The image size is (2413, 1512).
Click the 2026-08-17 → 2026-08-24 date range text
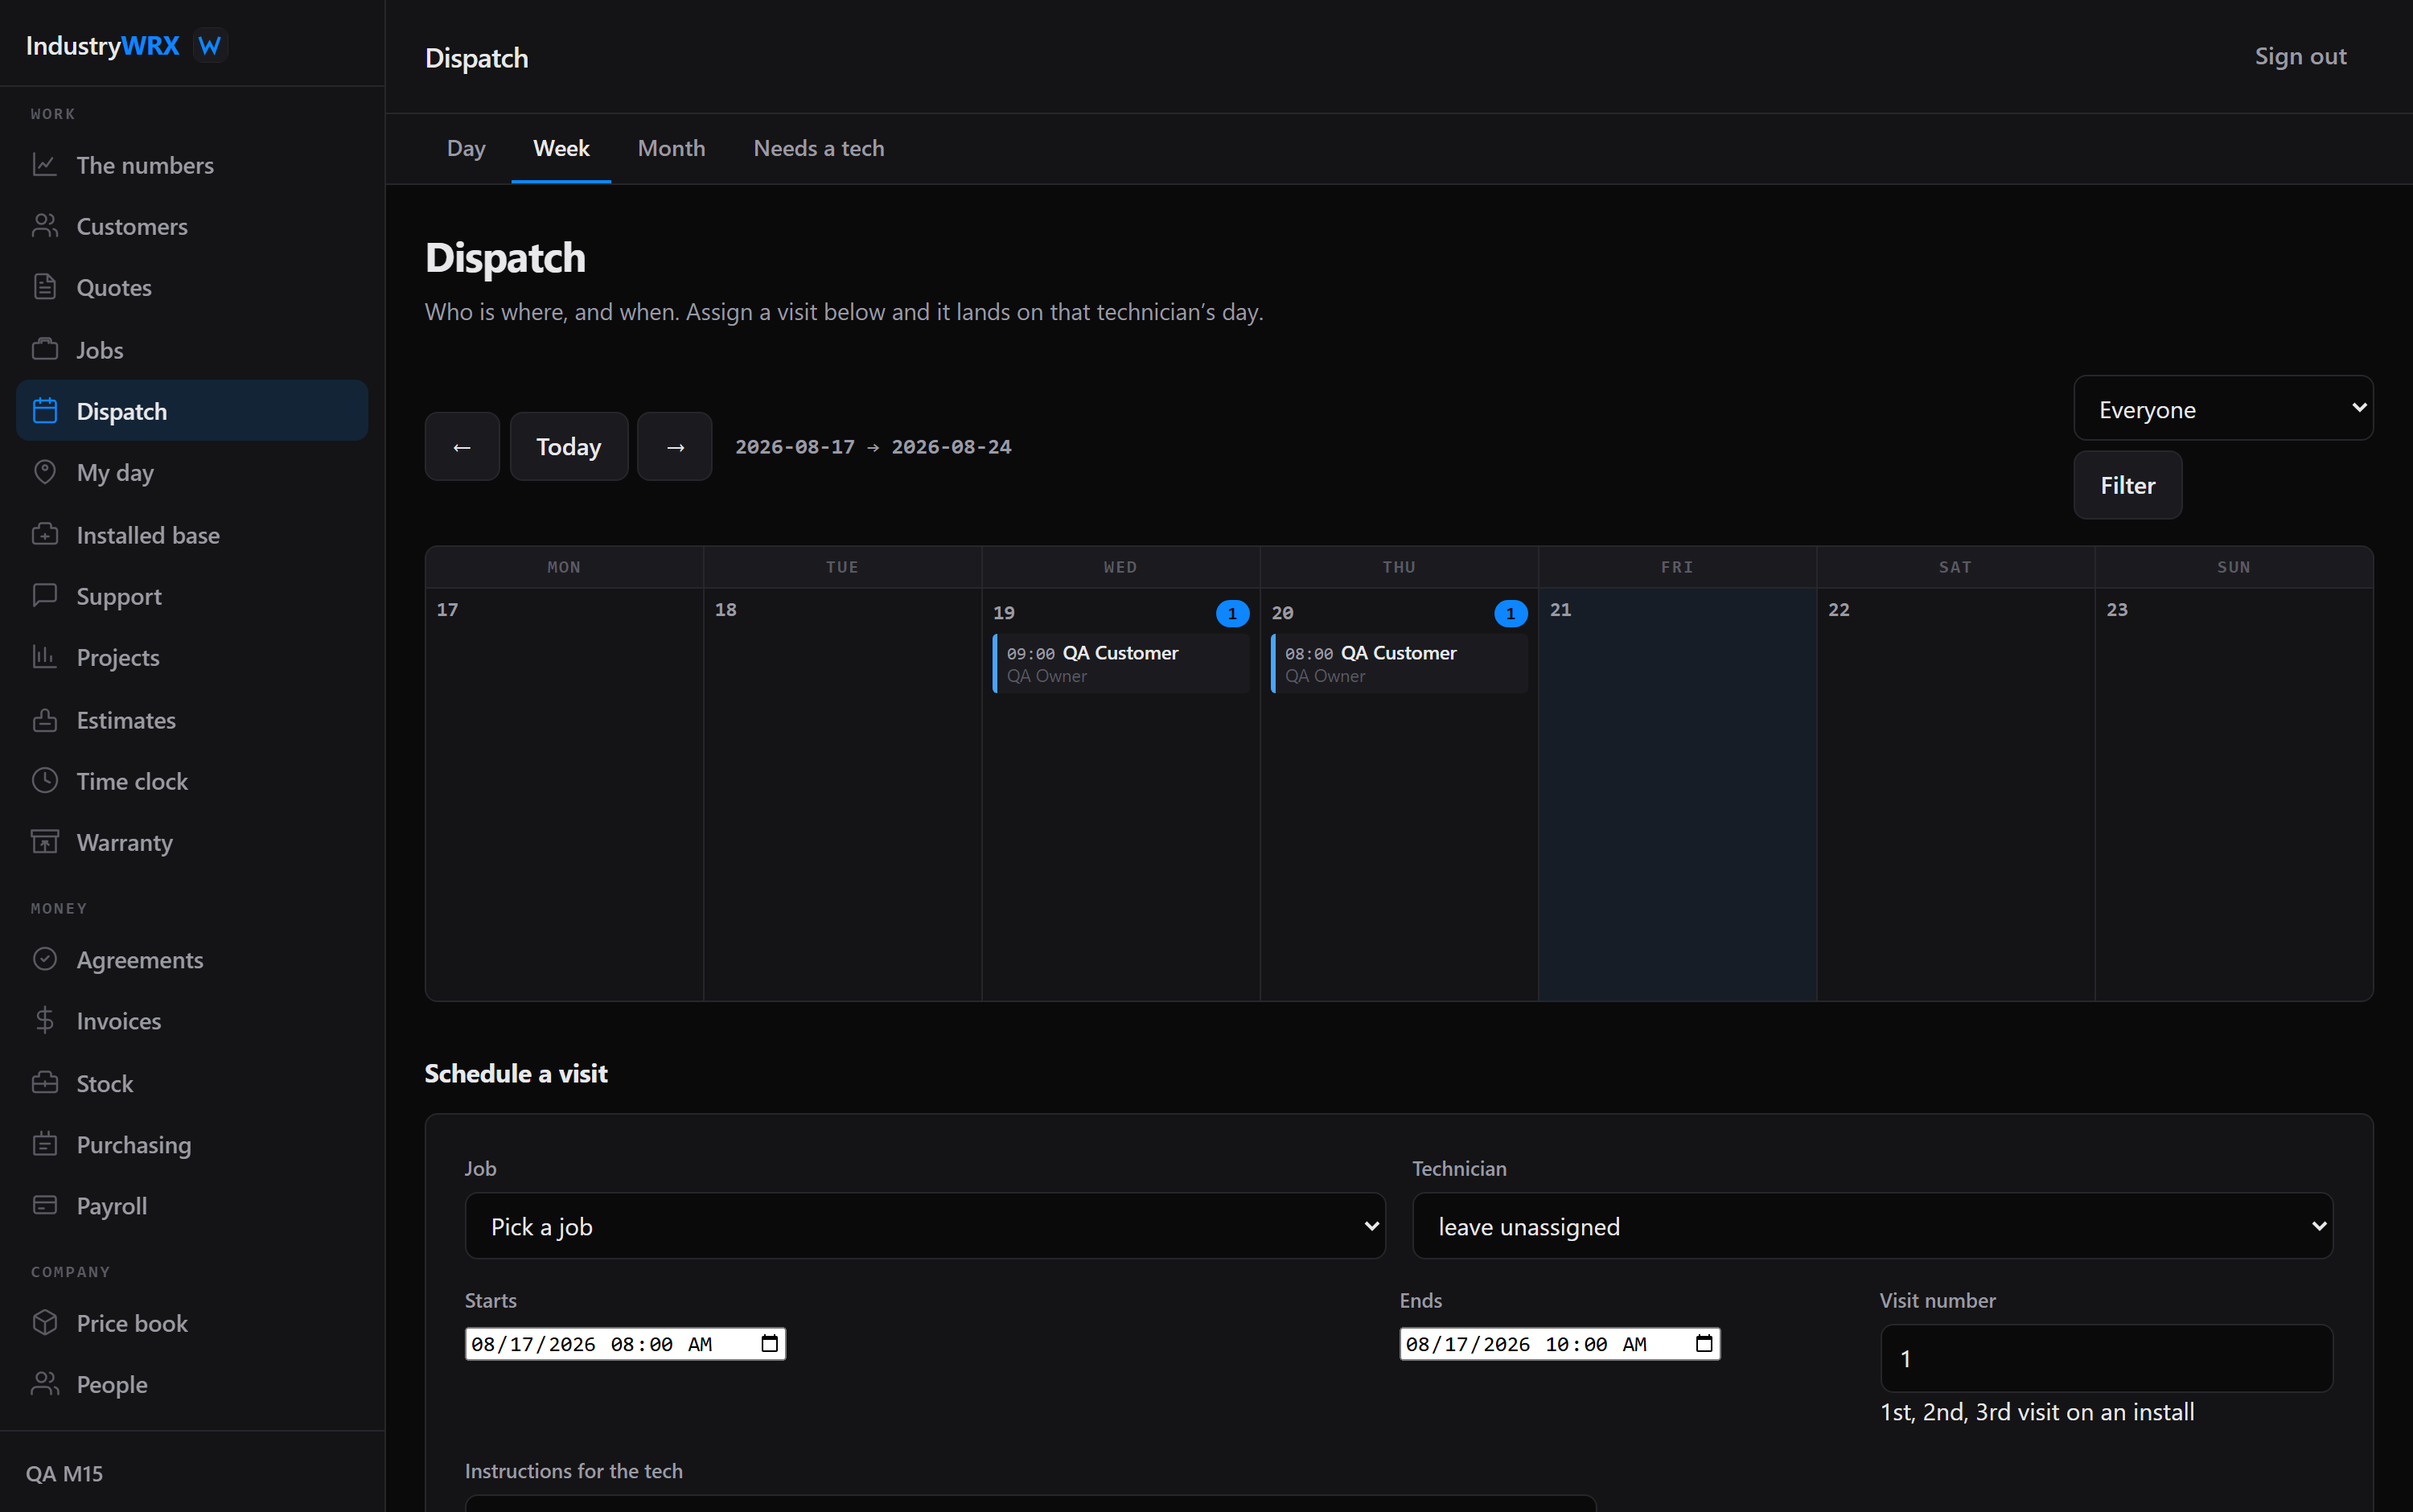(873, 447)
